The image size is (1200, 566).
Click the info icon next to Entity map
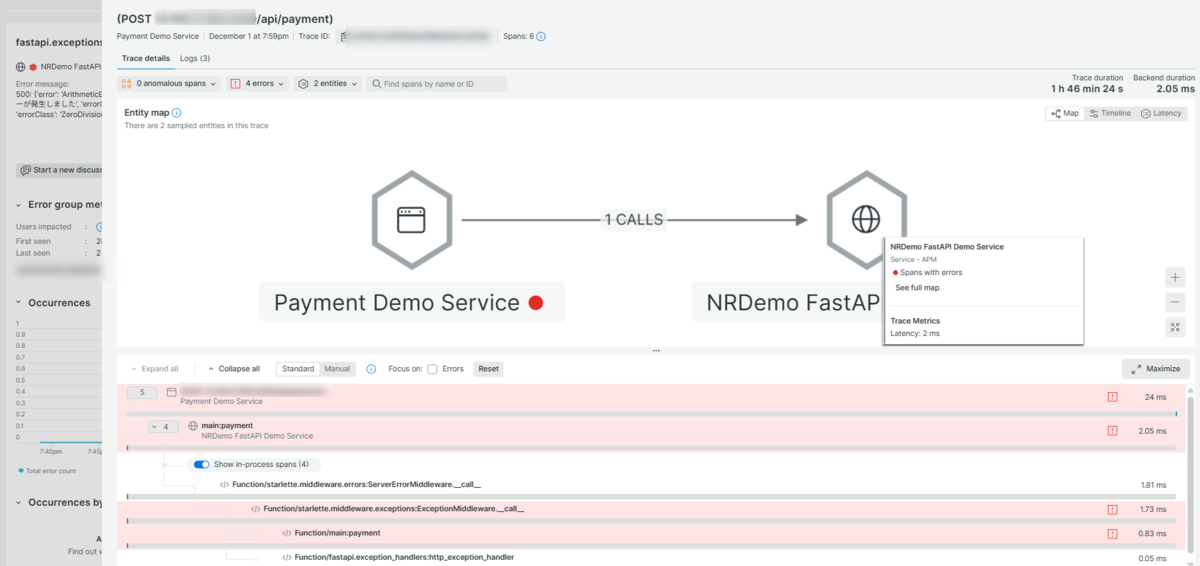click(177, 113)
